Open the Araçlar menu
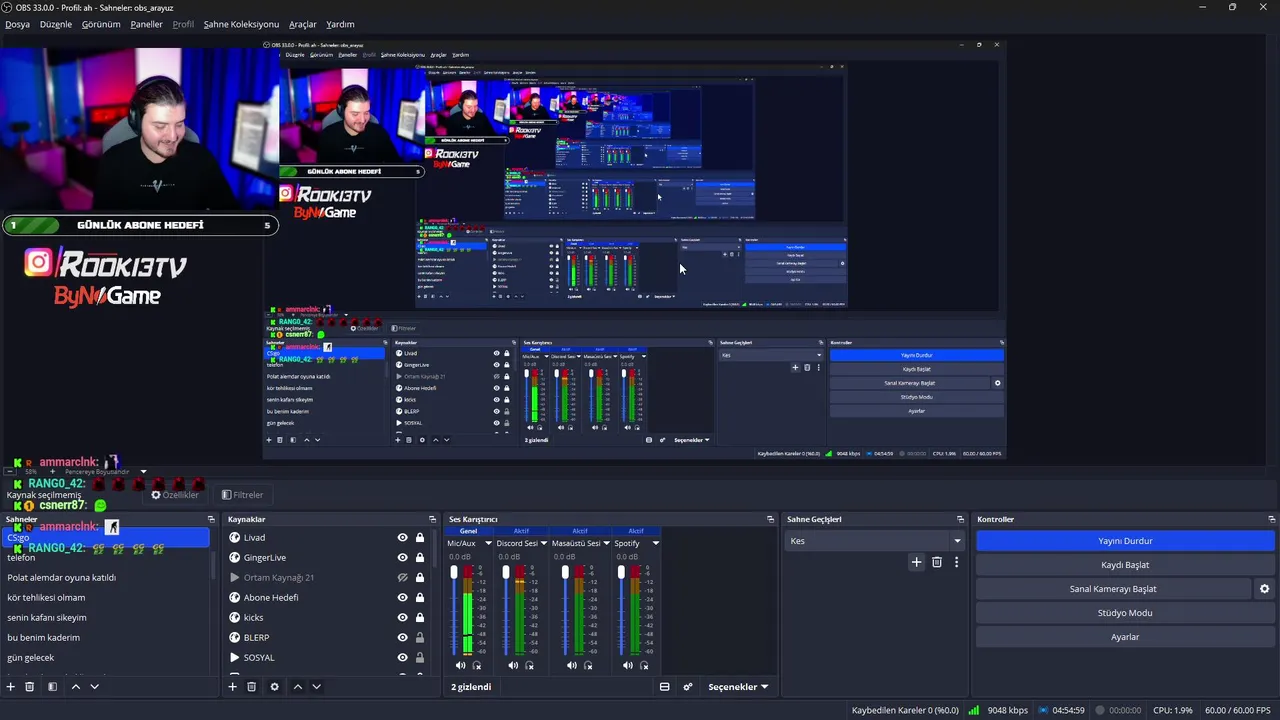1280x720 pixels. (303, 24)
